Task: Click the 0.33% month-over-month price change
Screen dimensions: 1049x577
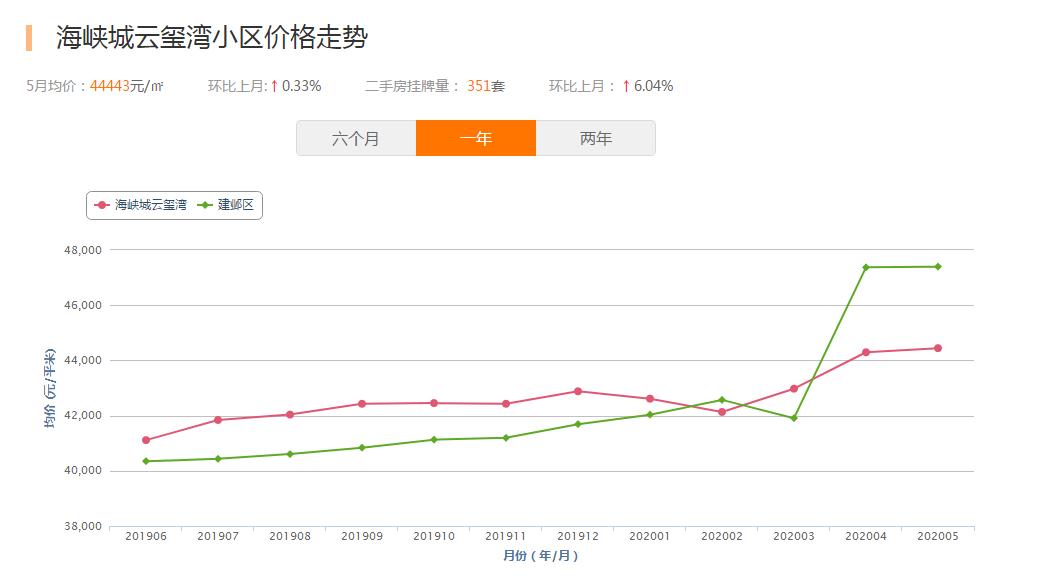Action: (x=301, y=86)
